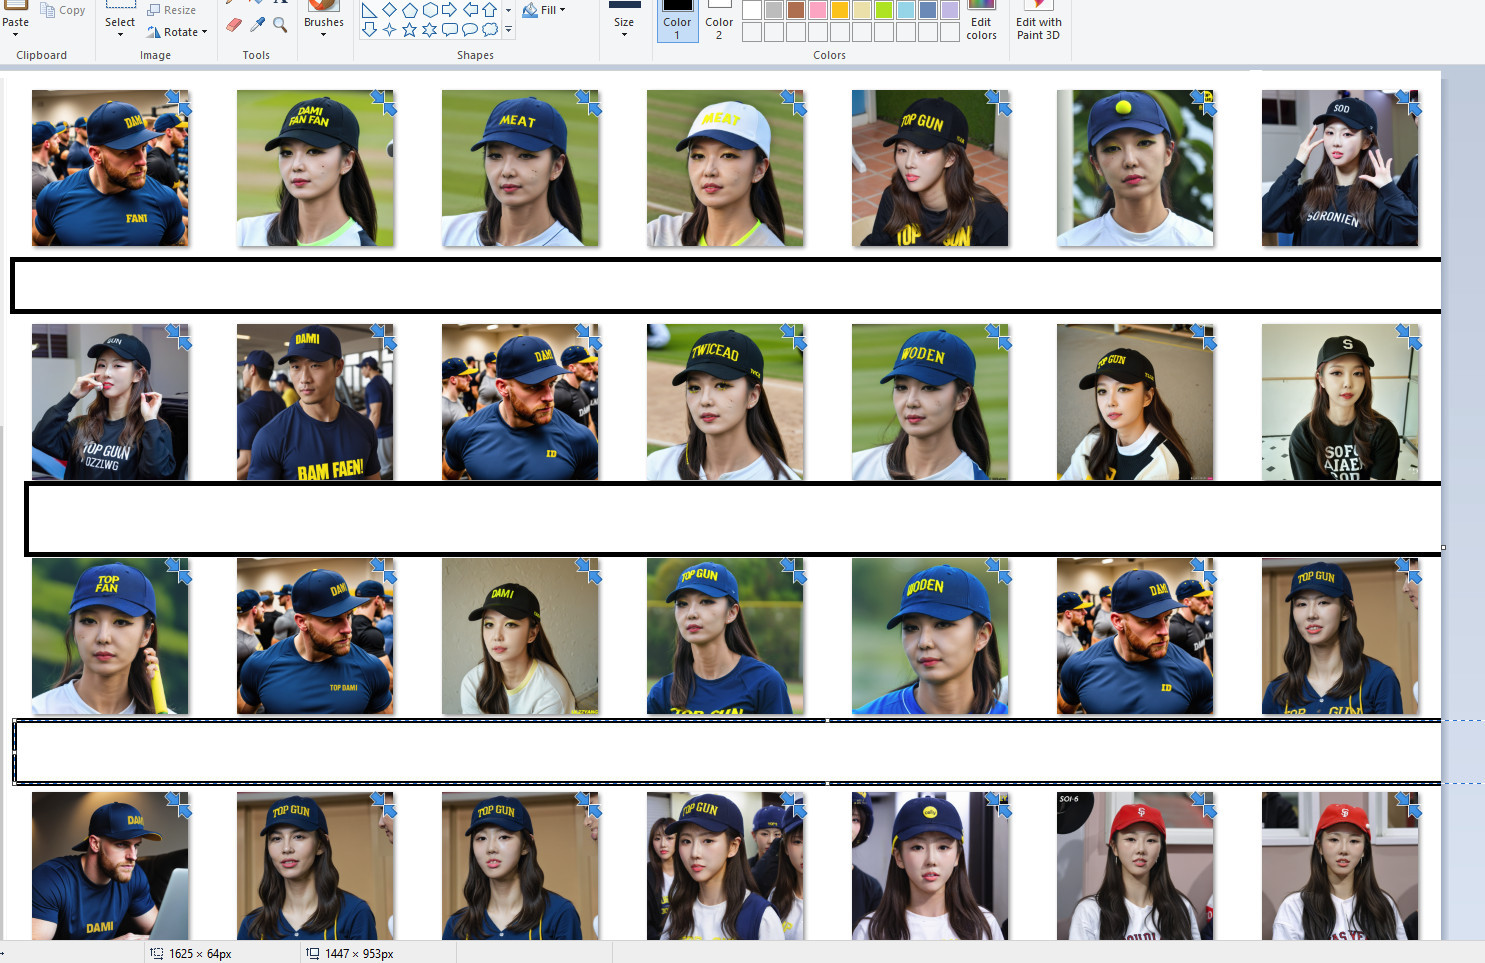
Task: Choose the left arrow shape
Action: [x=469, y=10]
